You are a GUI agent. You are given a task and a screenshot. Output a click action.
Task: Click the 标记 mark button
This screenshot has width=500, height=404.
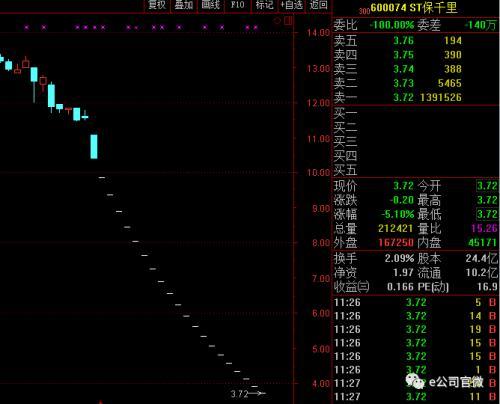point(264,5)
